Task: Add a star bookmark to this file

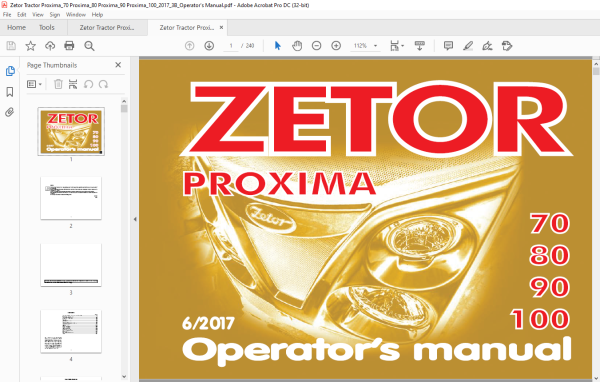Action: [31, 46]
